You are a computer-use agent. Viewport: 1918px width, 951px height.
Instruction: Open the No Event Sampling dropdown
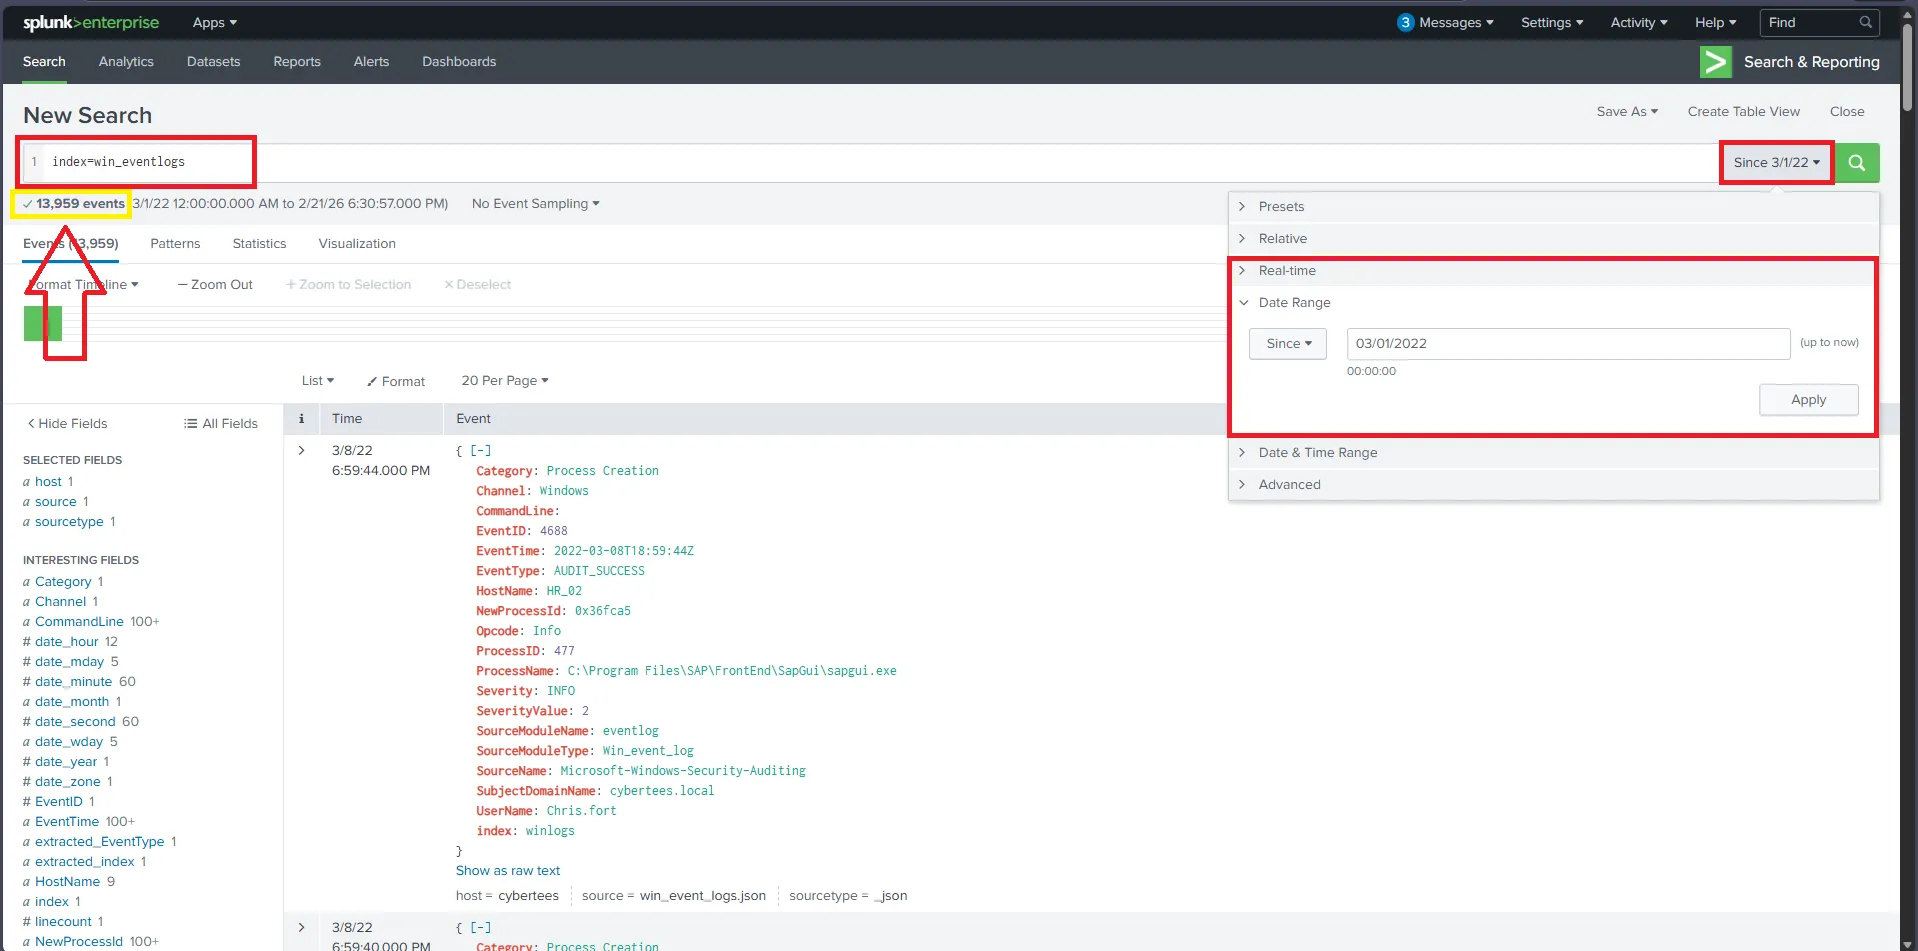click(535, 203)
